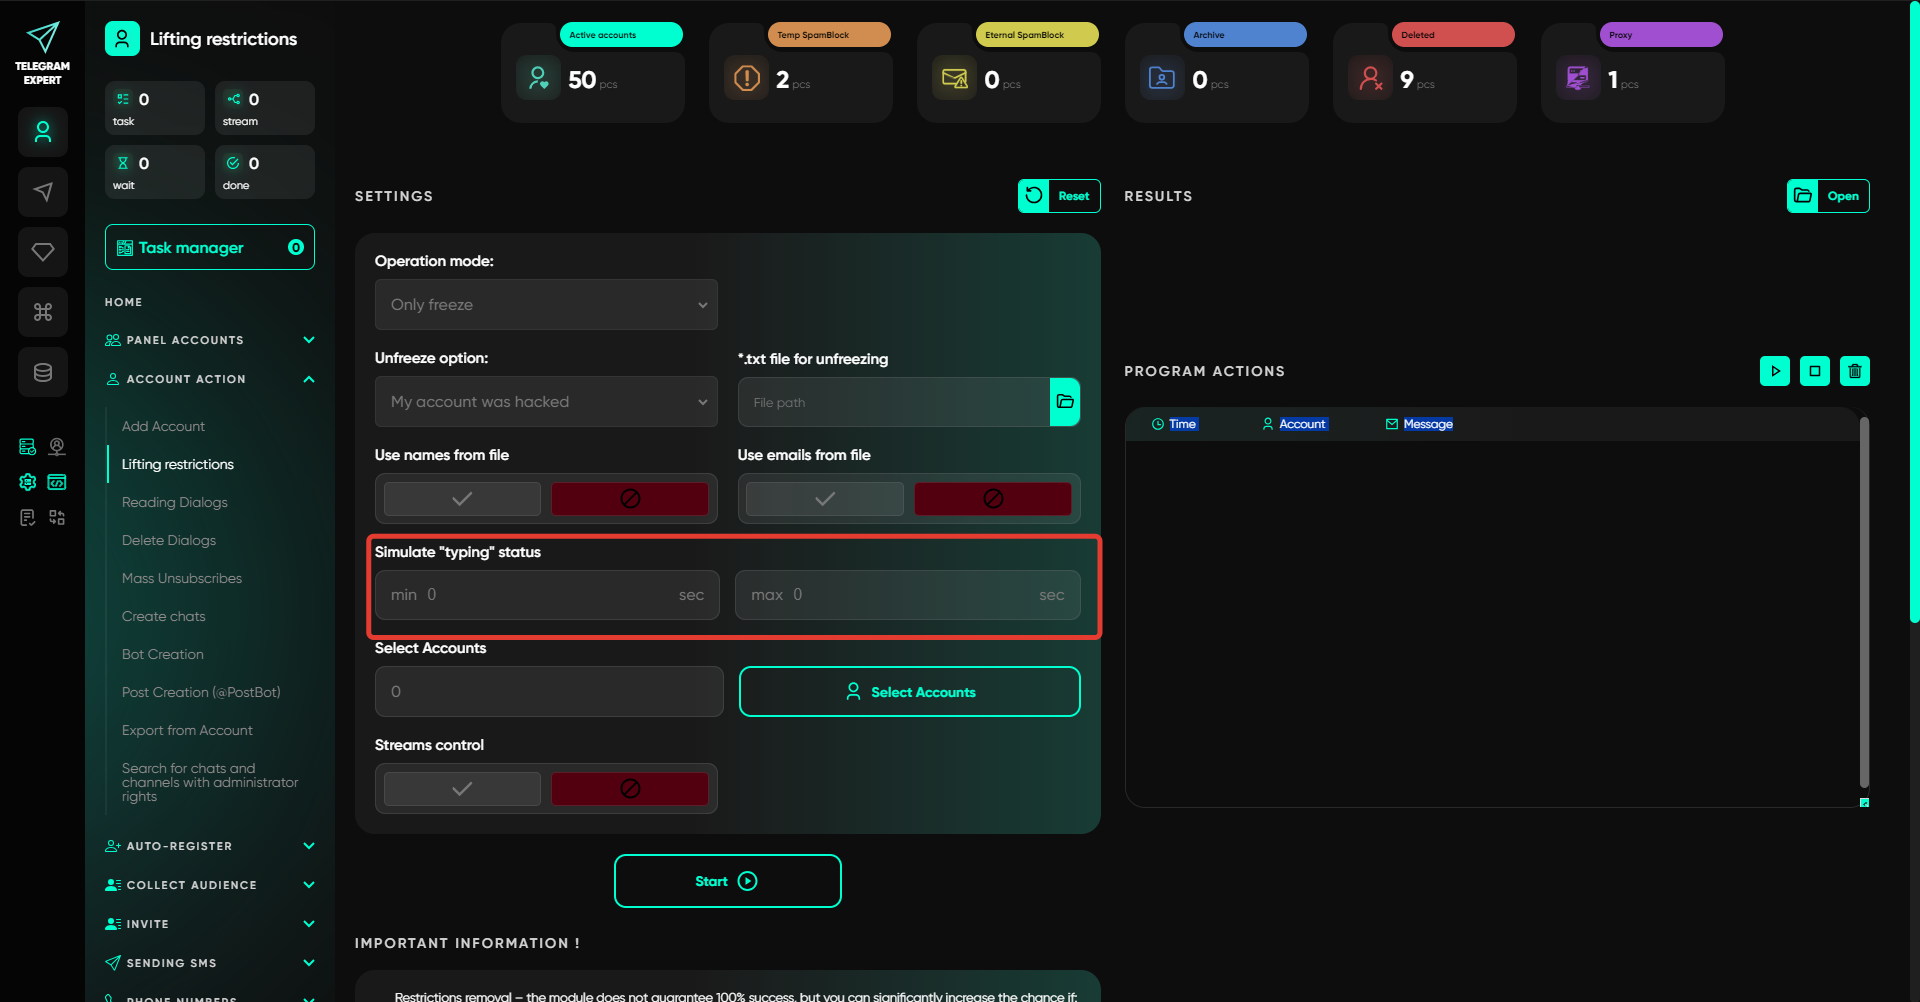The width and height of the screenshot is (1920, 1002).
Task: Expand the Collect Audience section
Action: tap(210, 885)
